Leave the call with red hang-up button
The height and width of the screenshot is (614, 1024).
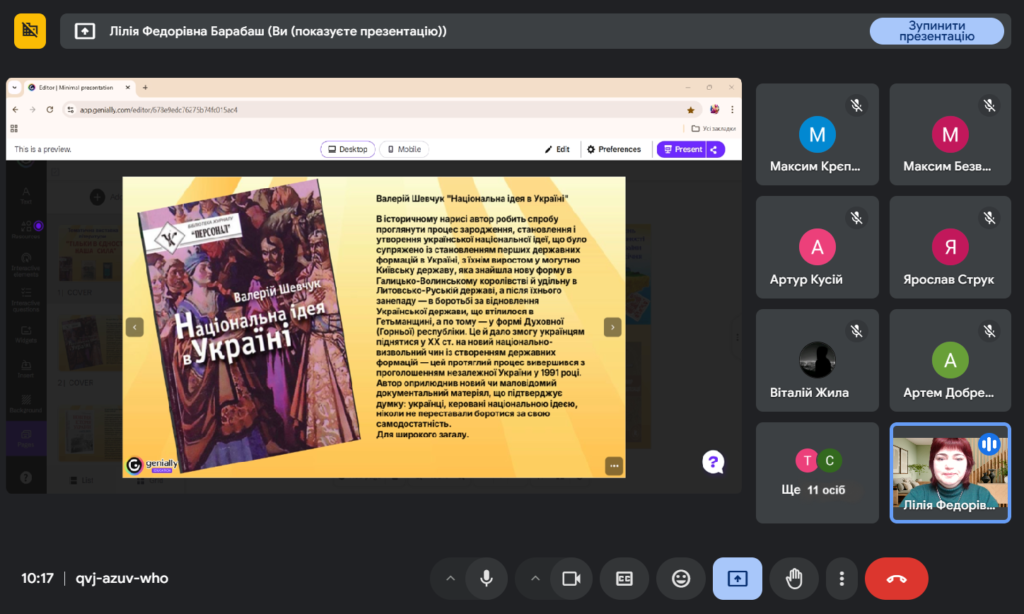pyautogui.click(x=896, y=578)
